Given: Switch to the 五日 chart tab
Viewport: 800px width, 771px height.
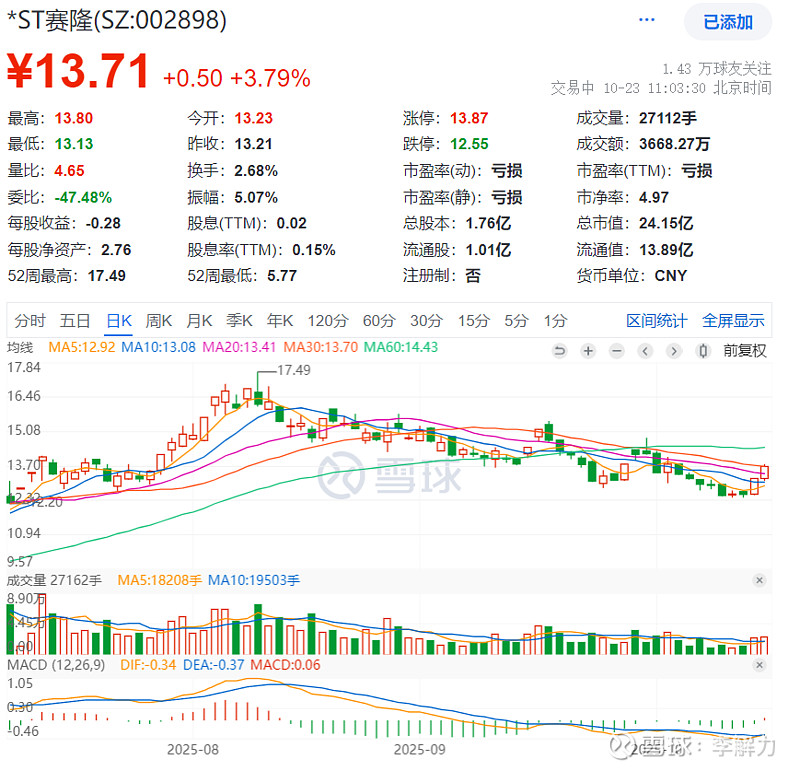Looking at the screenshot, I should (75, 321).
